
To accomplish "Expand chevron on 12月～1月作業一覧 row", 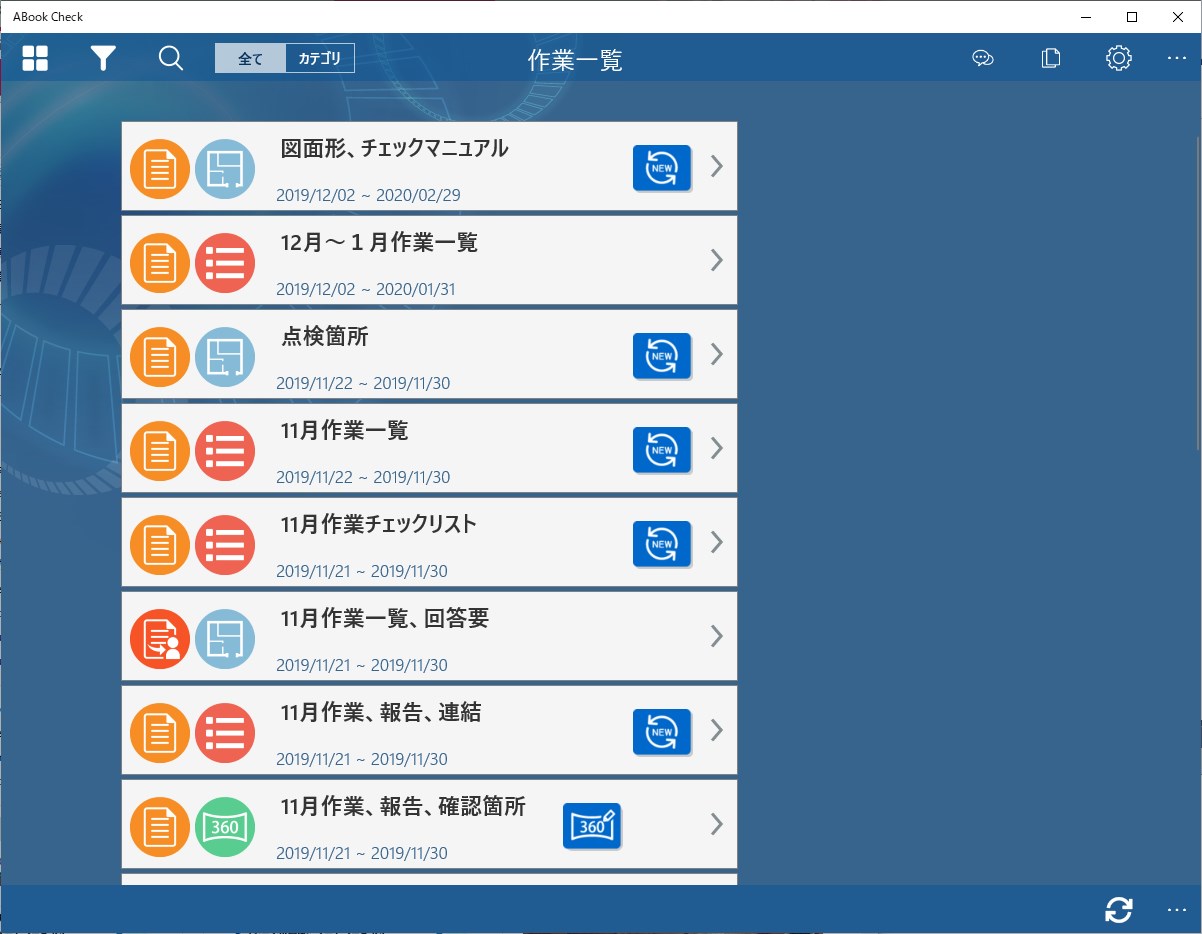I will (x=716, y=260).
